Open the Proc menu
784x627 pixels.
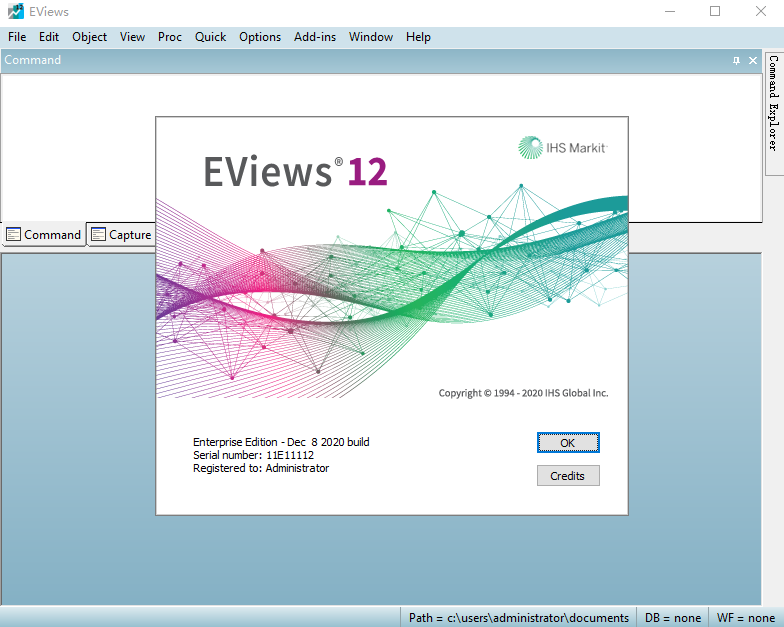coord(170,37)
